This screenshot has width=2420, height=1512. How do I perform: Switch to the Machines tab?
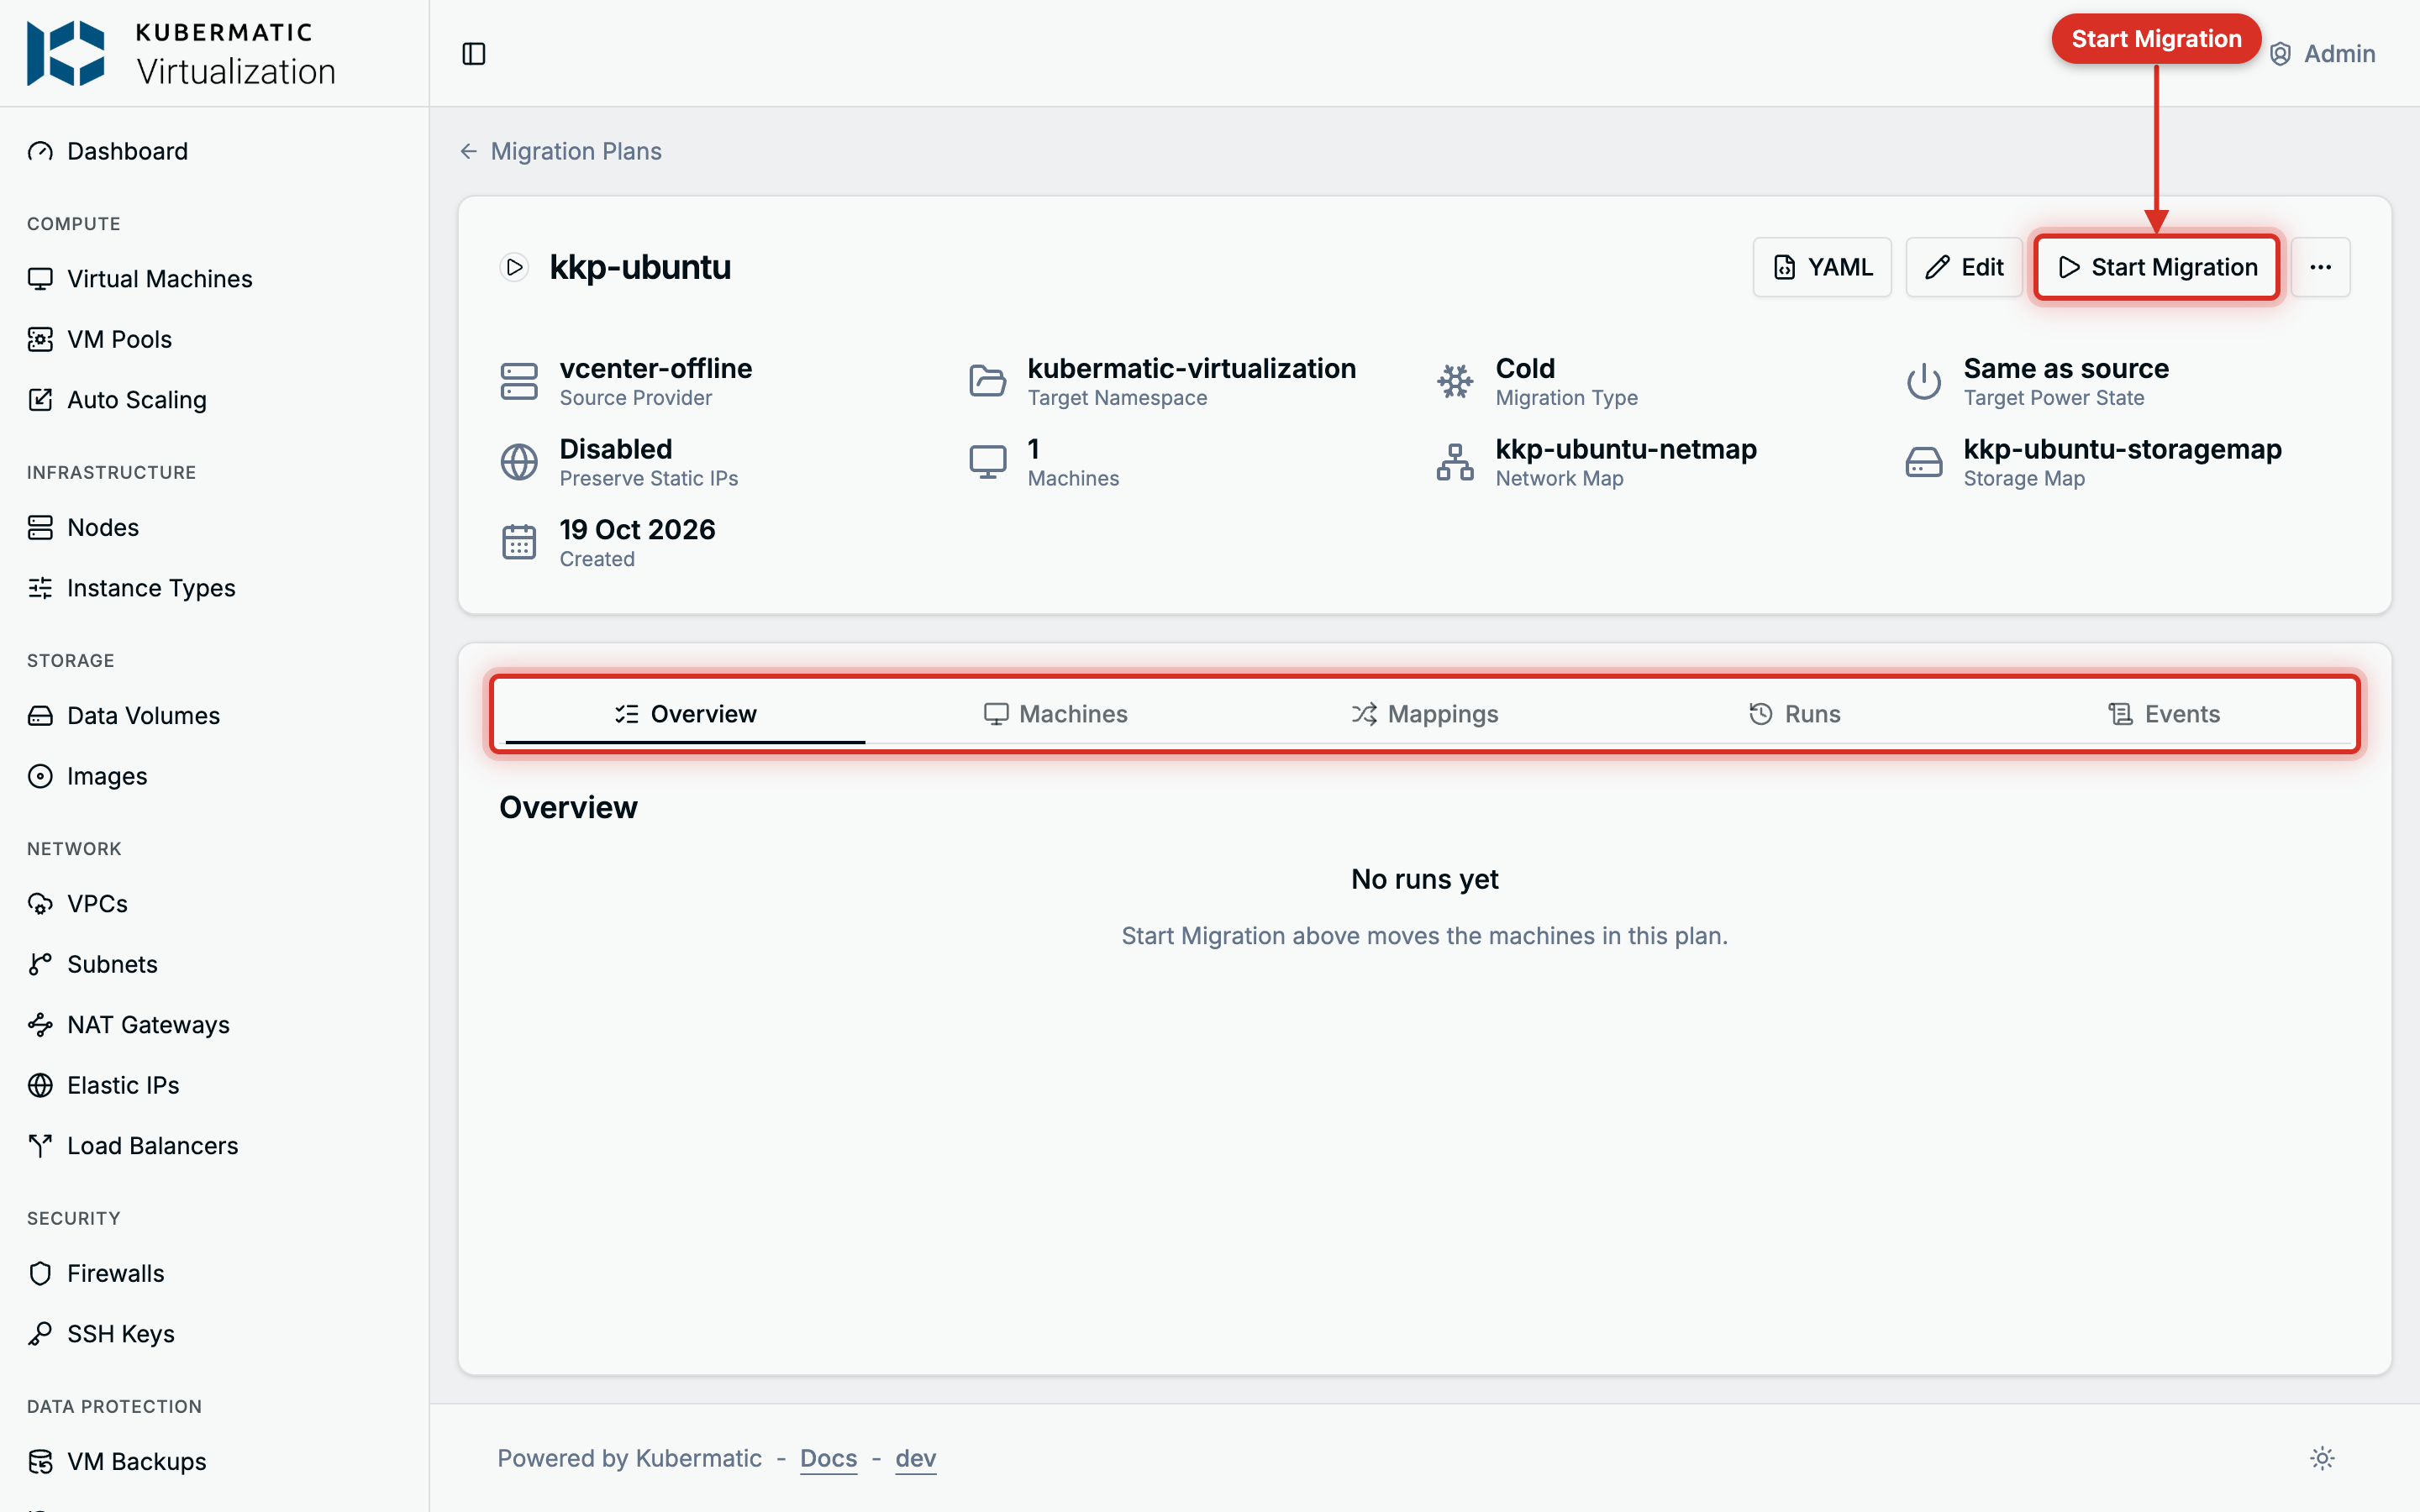(x=1055, y=714)
